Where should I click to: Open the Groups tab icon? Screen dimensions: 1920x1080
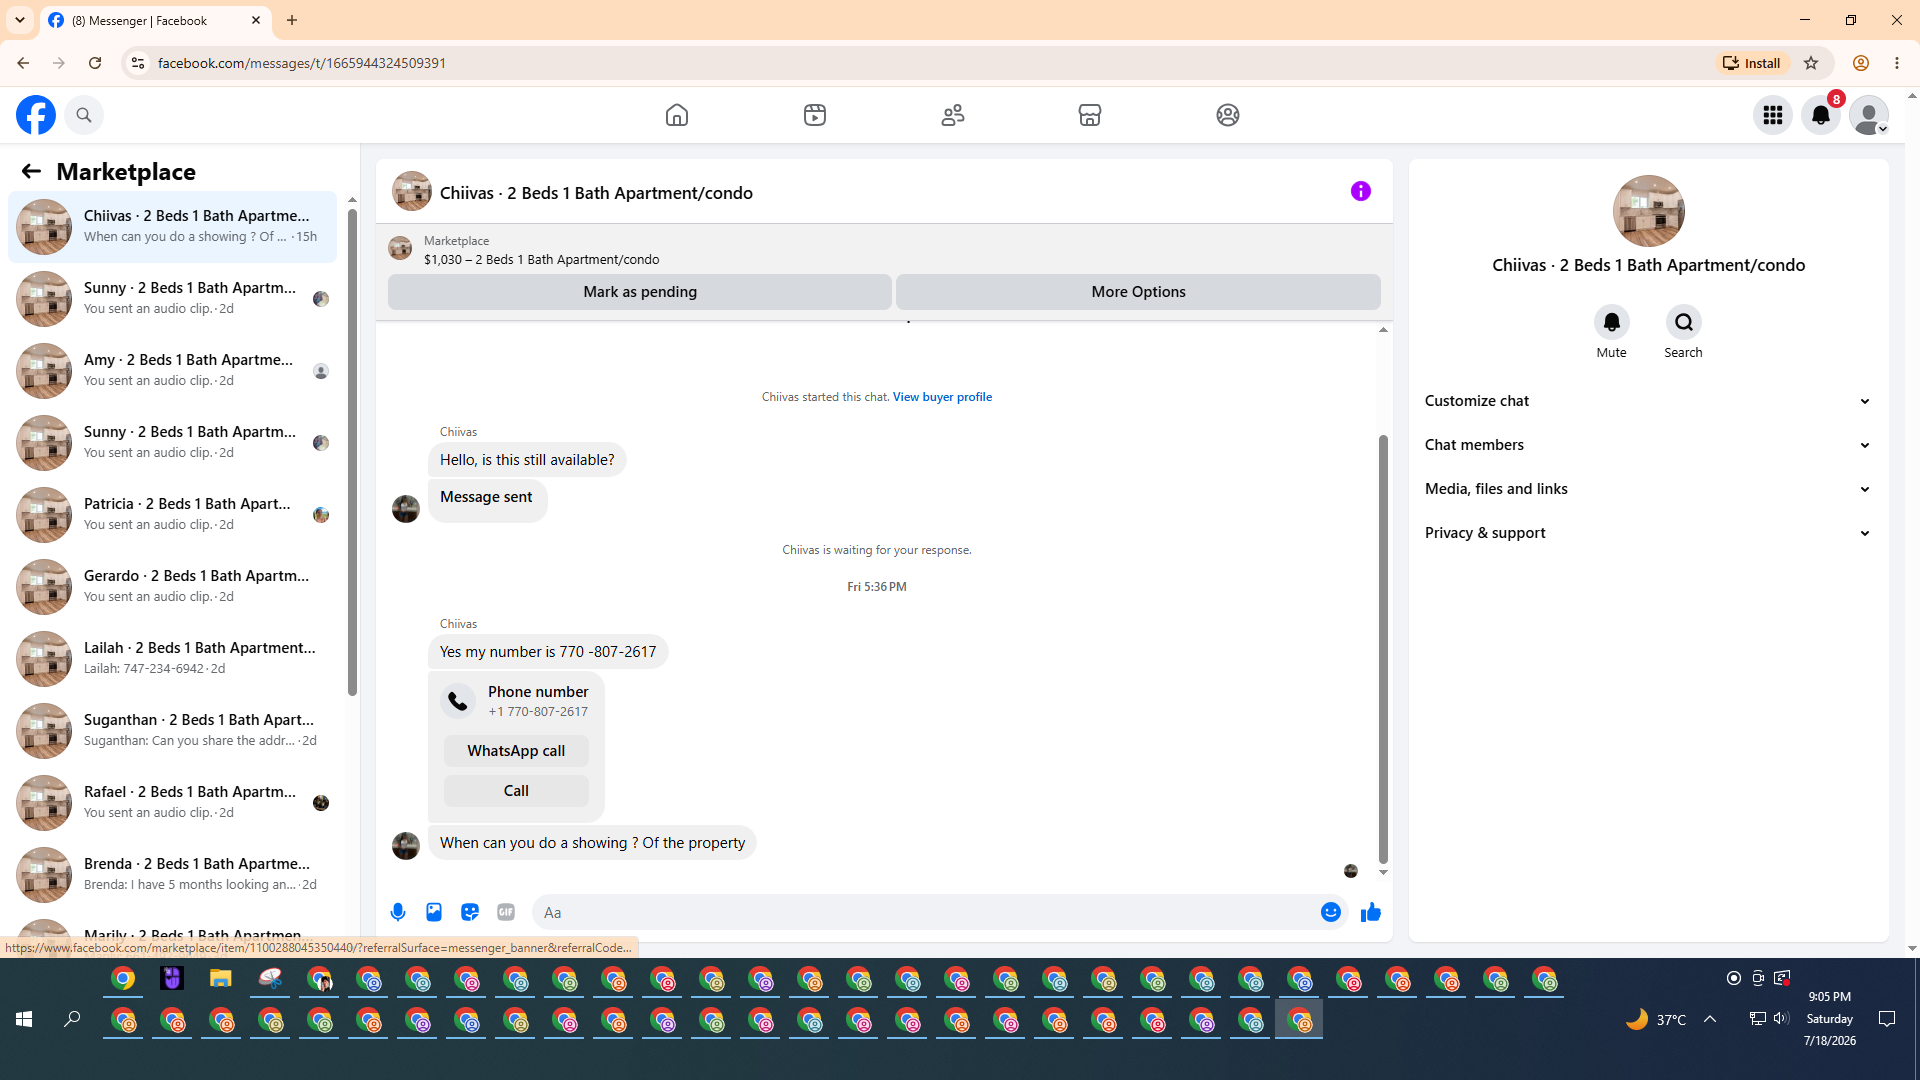(1228, 115)
